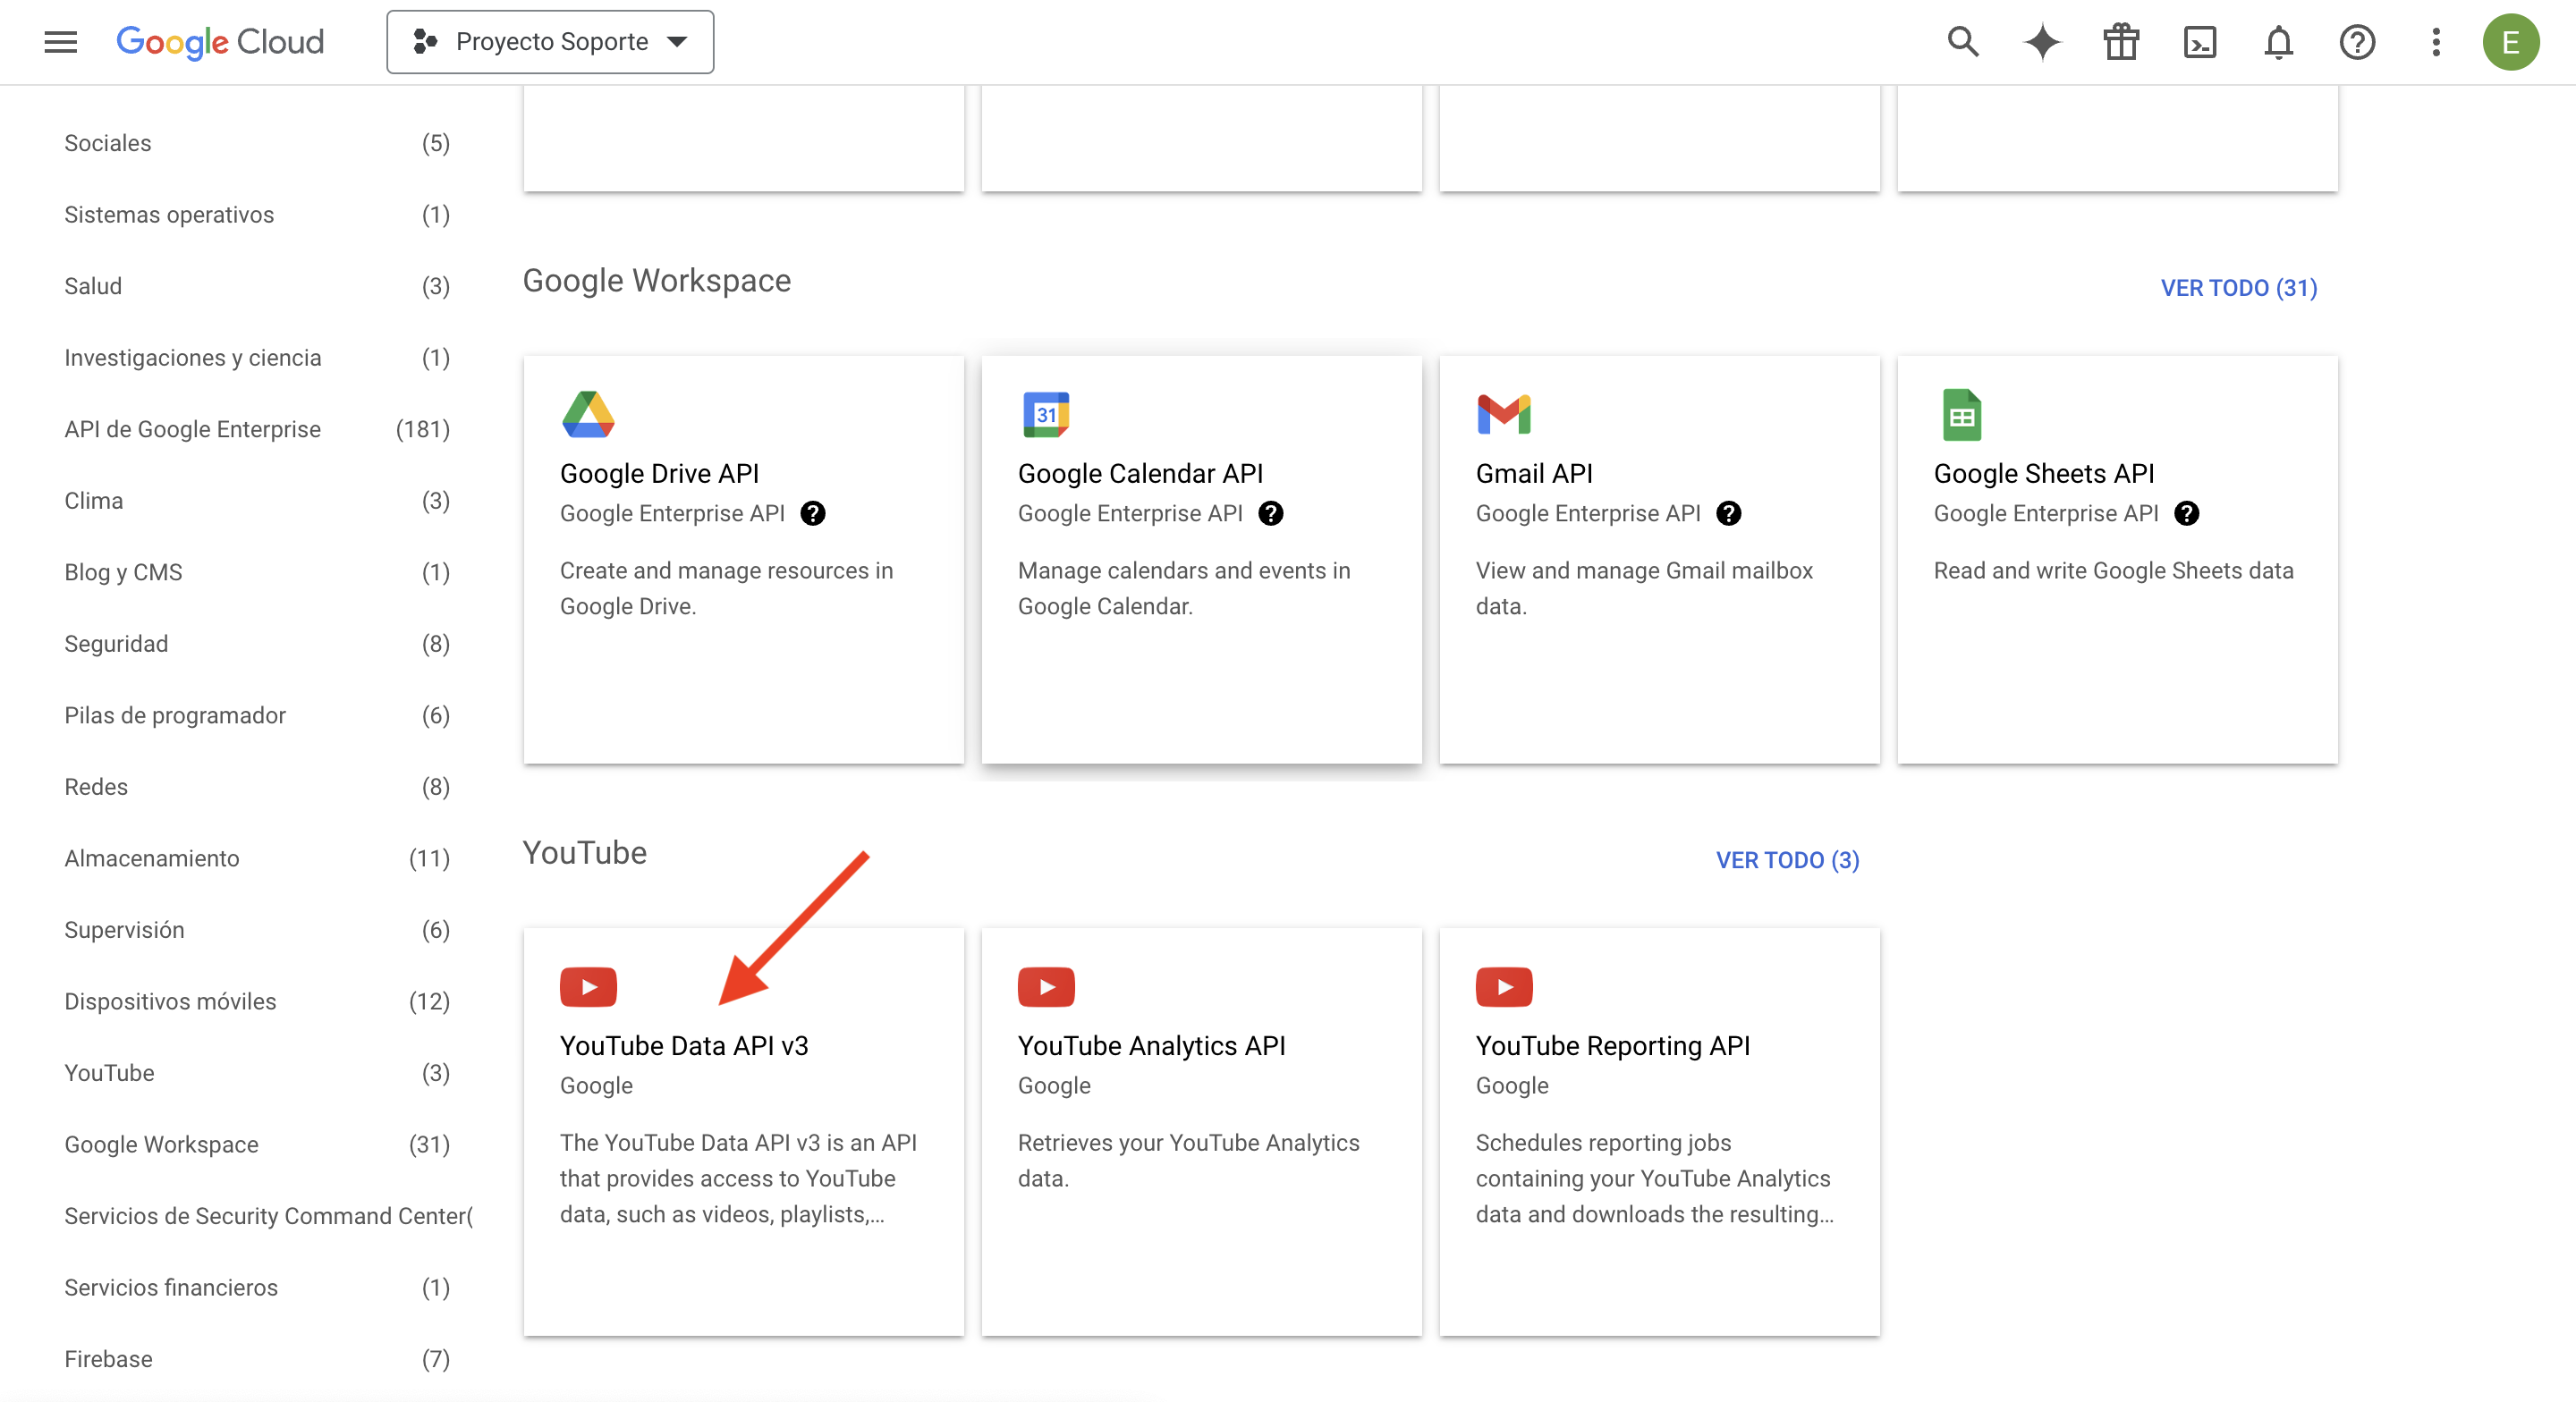Click help icon beside Gmail Enterprise API
Screen dimensions: 2576x1402
1729,513
